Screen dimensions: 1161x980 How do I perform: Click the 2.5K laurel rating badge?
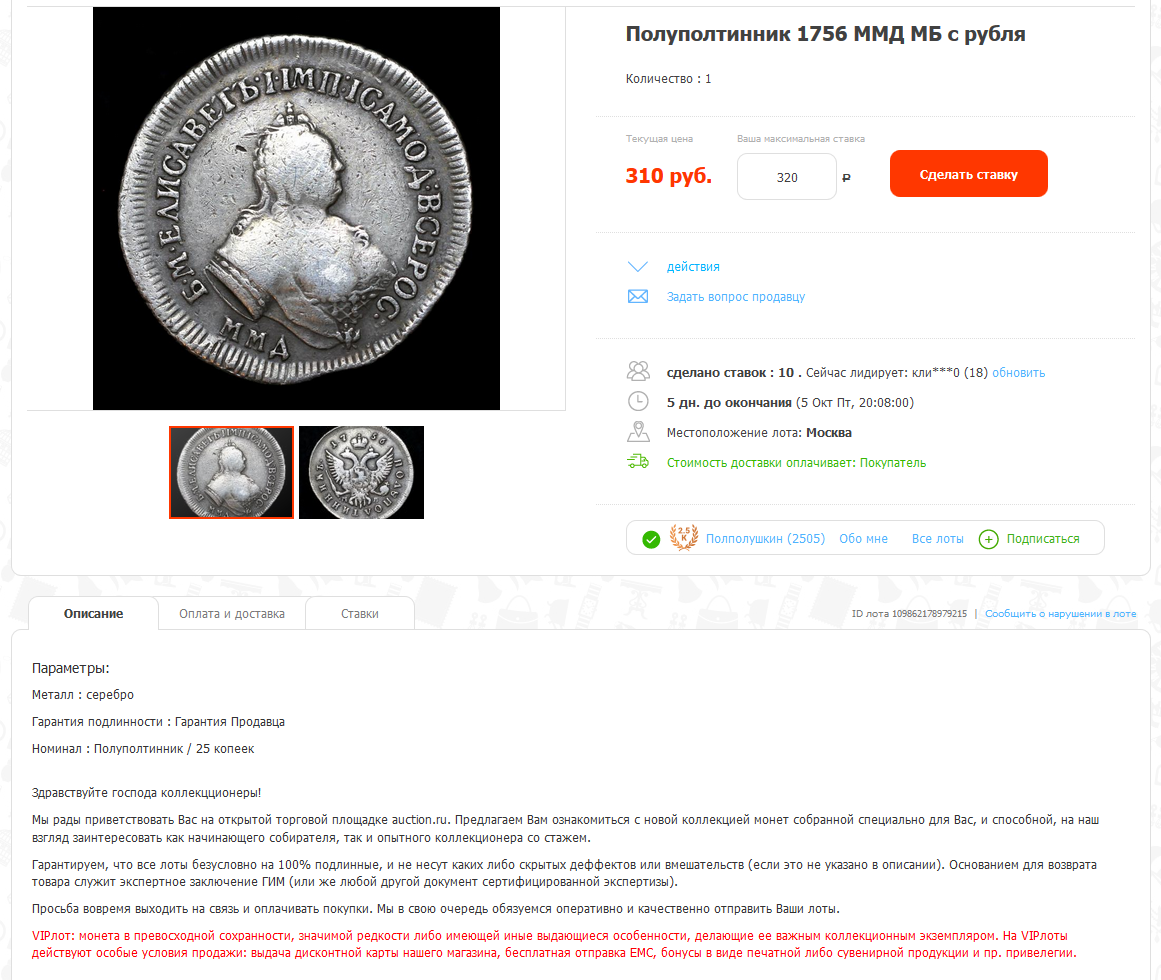click(683, 537)
